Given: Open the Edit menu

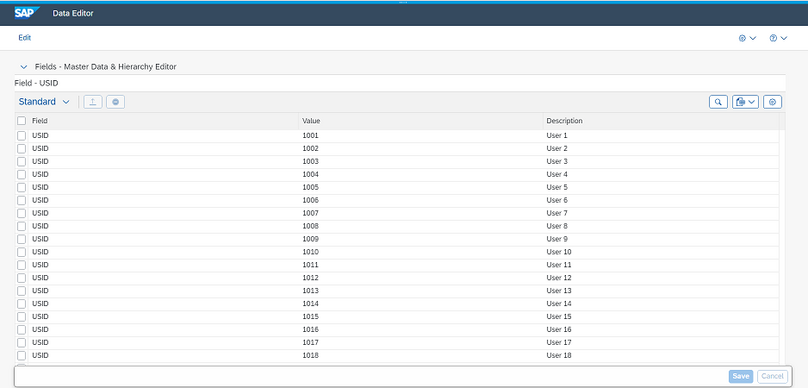Looking at the screenshot, I should tap(25, 38).
